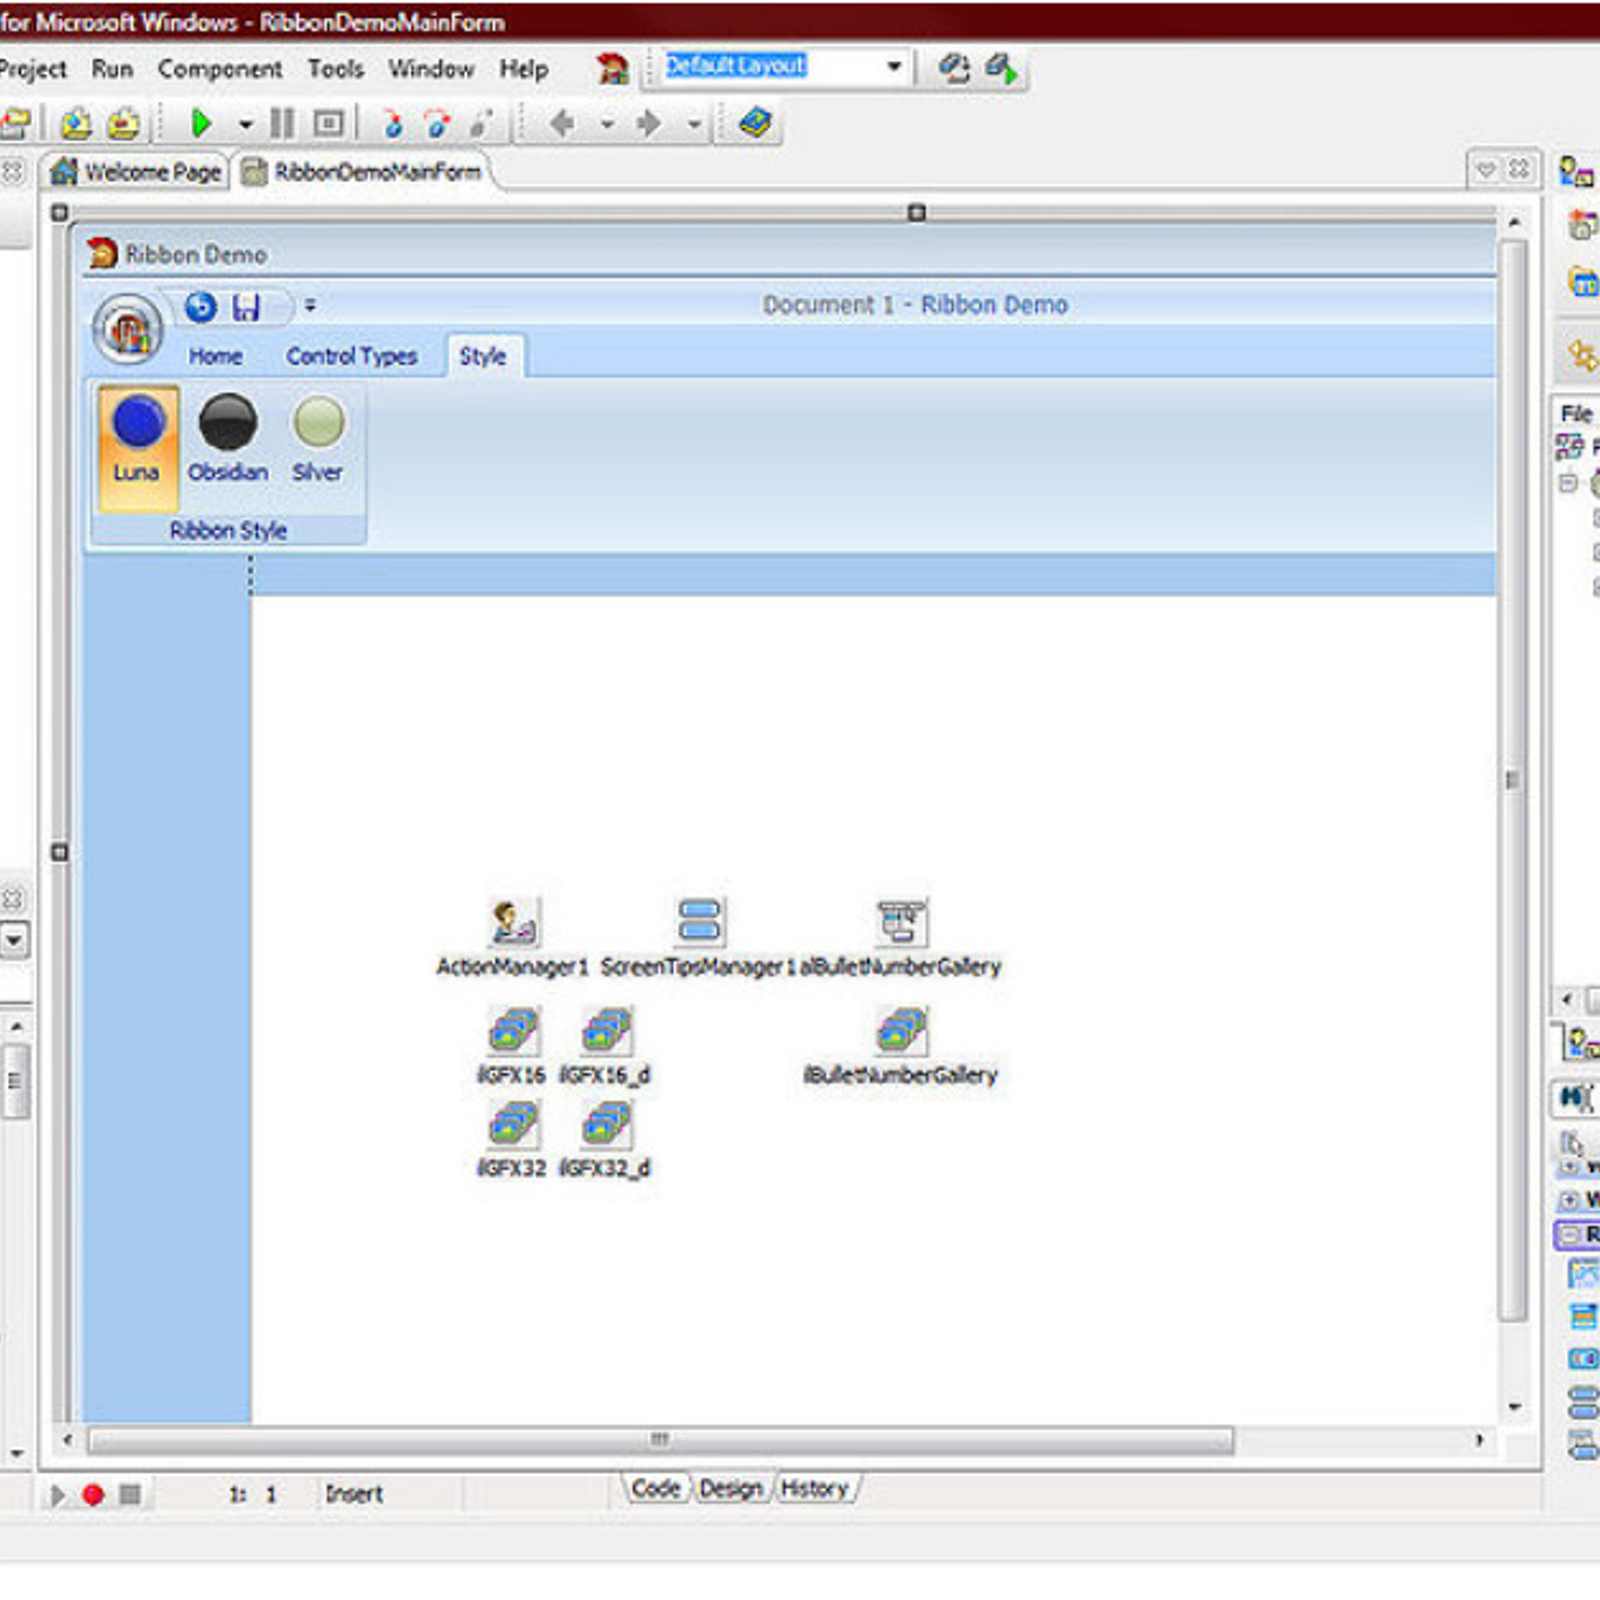The width and height of the screenshot is (1600, 1600).
Task: Click the History view button
Action: tap(815, 1488)
